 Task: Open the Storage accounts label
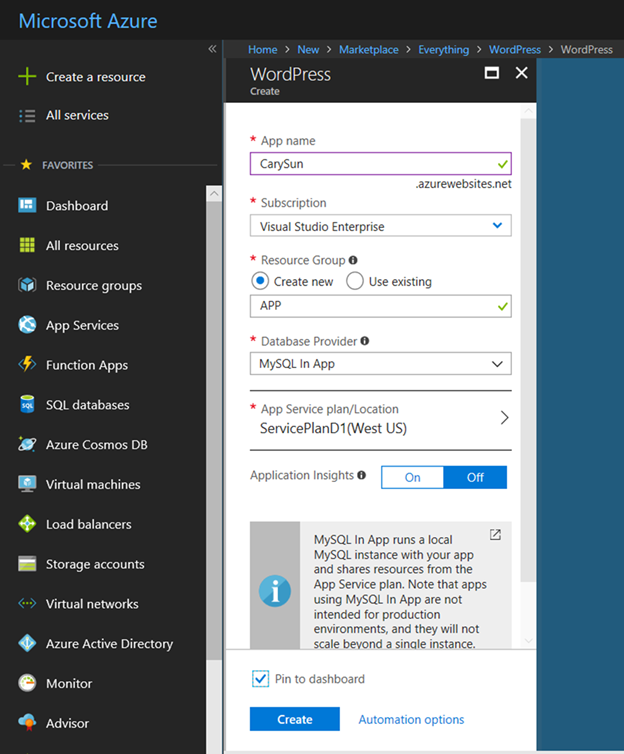coord(95,564)
